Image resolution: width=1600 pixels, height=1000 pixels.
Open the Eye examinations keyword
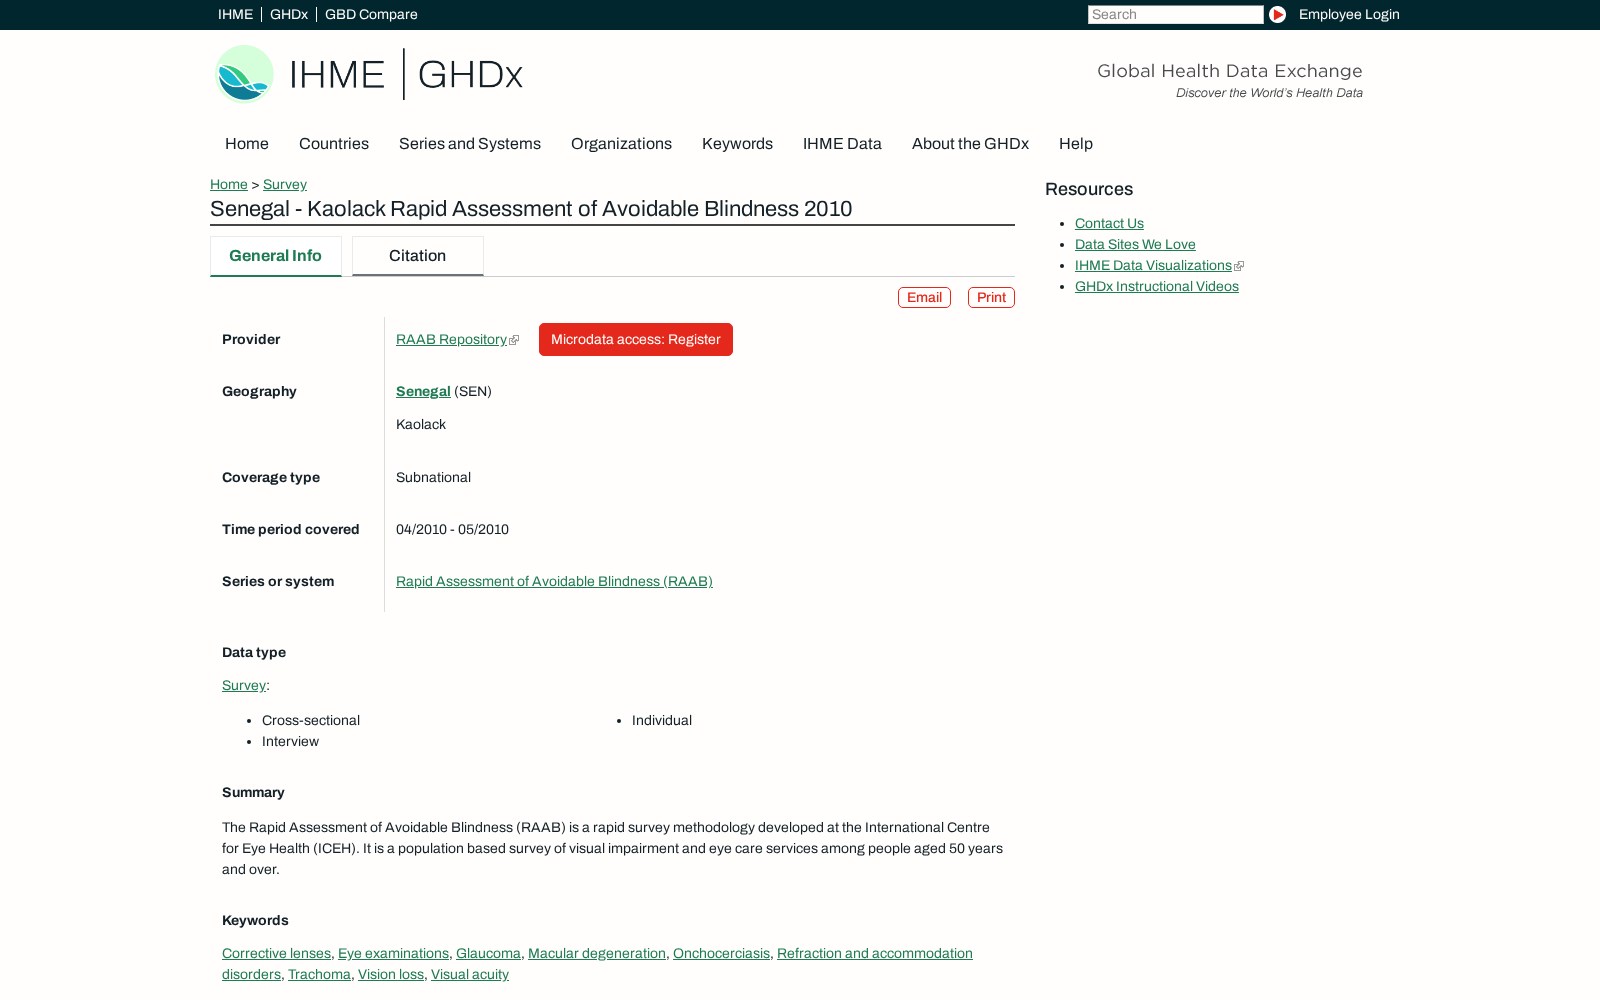tap(393, 954)
